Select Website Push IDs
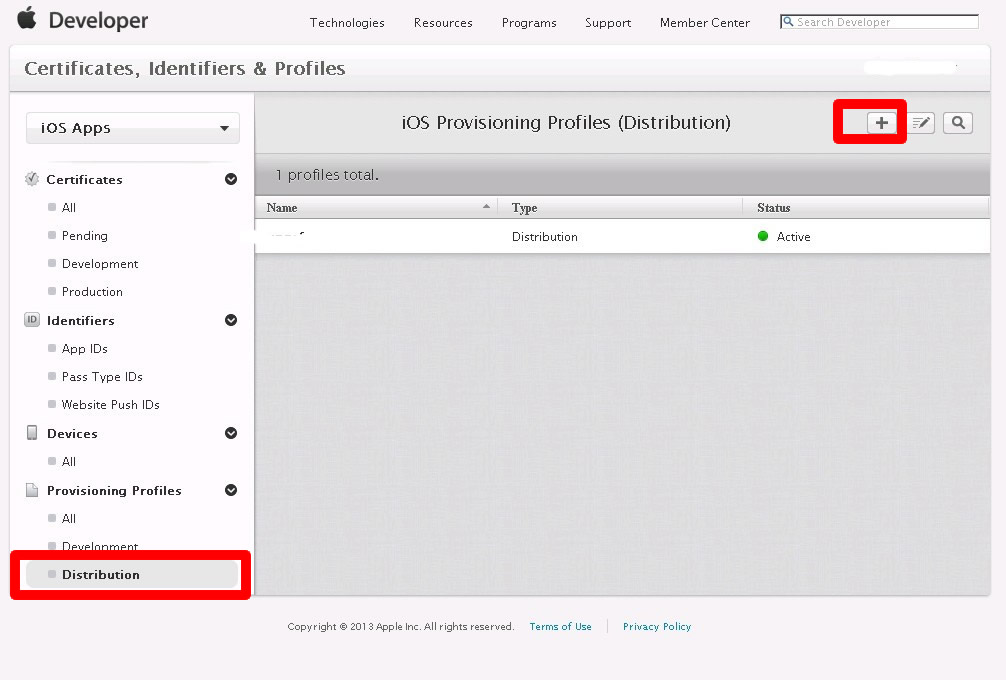The image size is (1006, 680). click(110, 404)
